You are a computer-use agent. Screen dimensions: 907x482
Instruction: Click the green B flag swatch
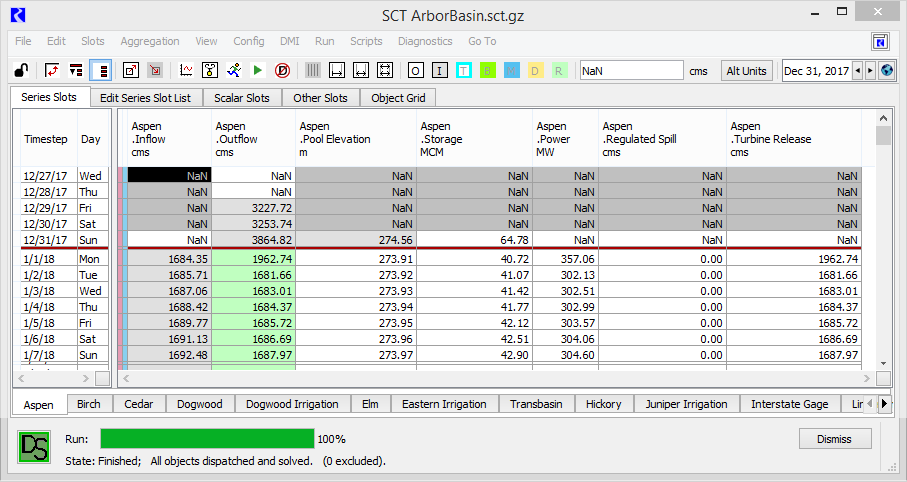point(488,71)
